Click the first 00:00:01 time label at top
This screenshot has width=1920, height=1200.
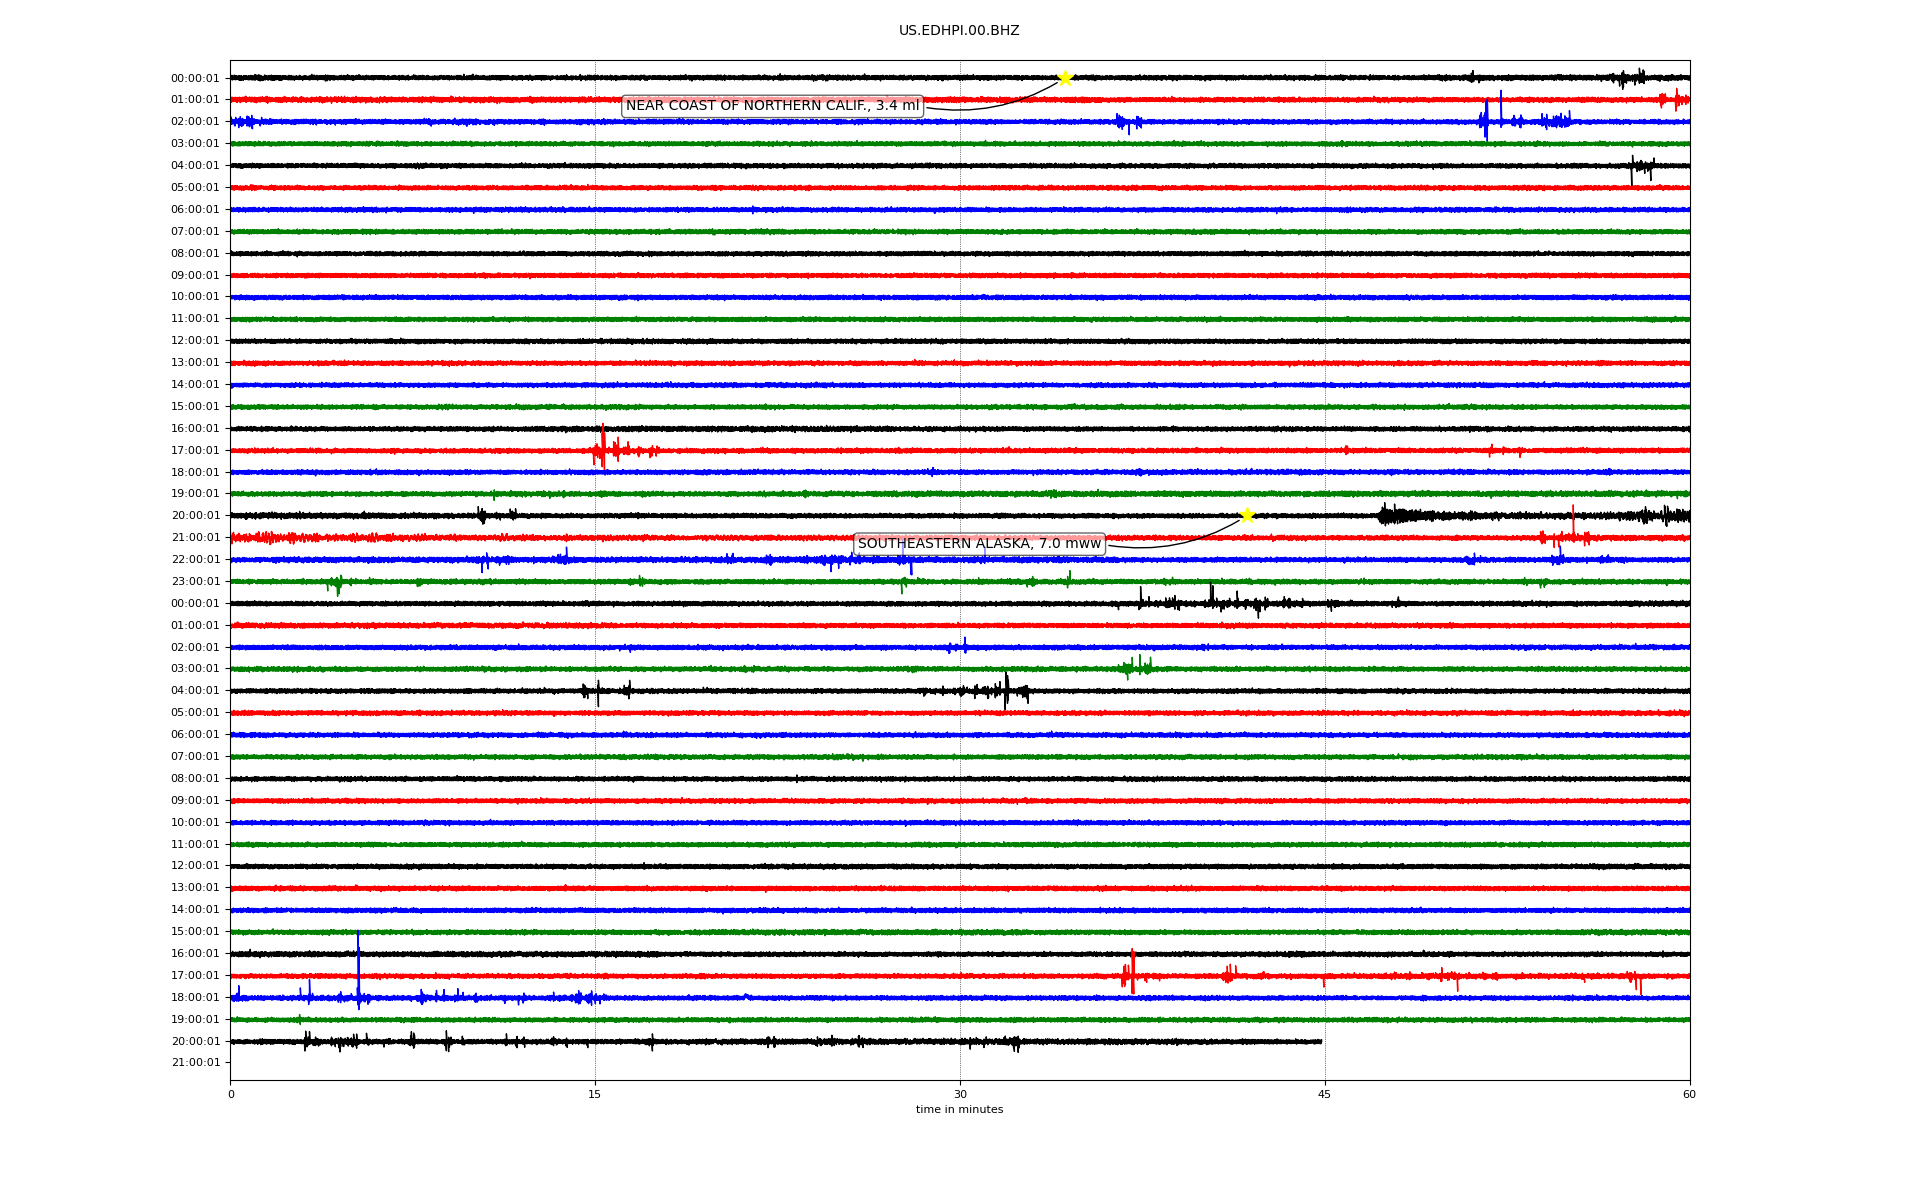tap(195, 78)
